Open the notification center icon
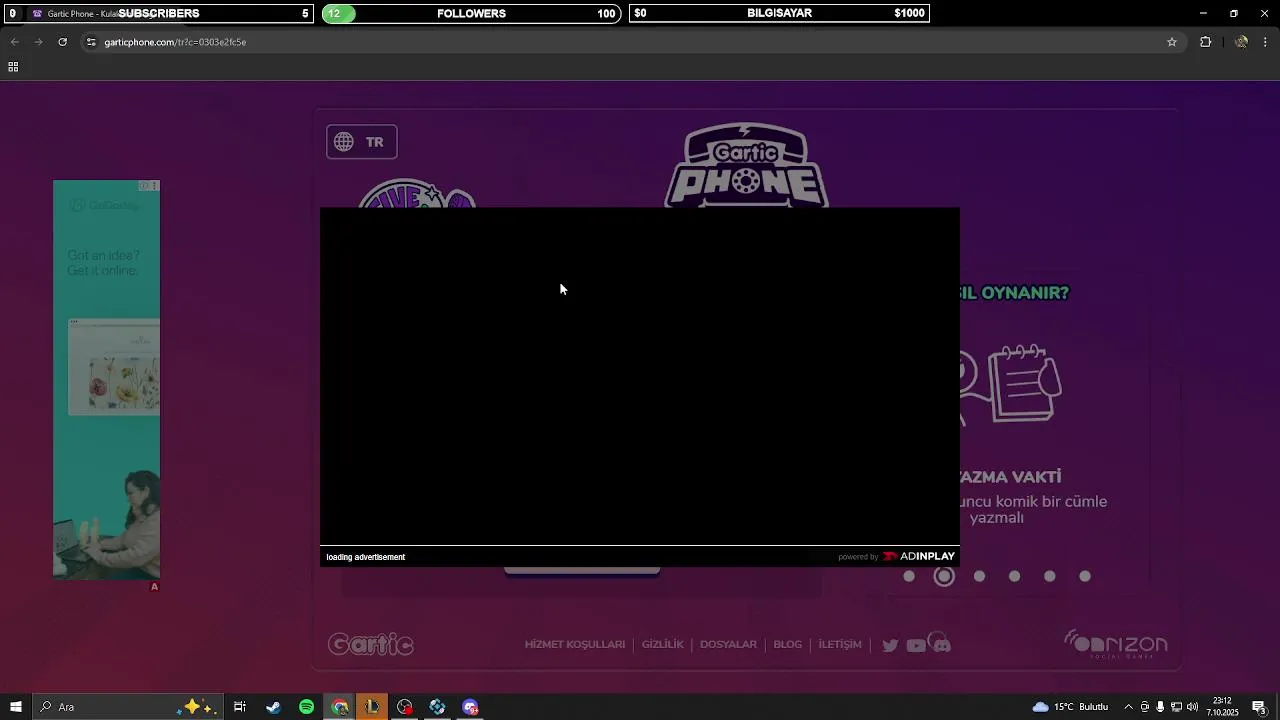 [1260, 707]
